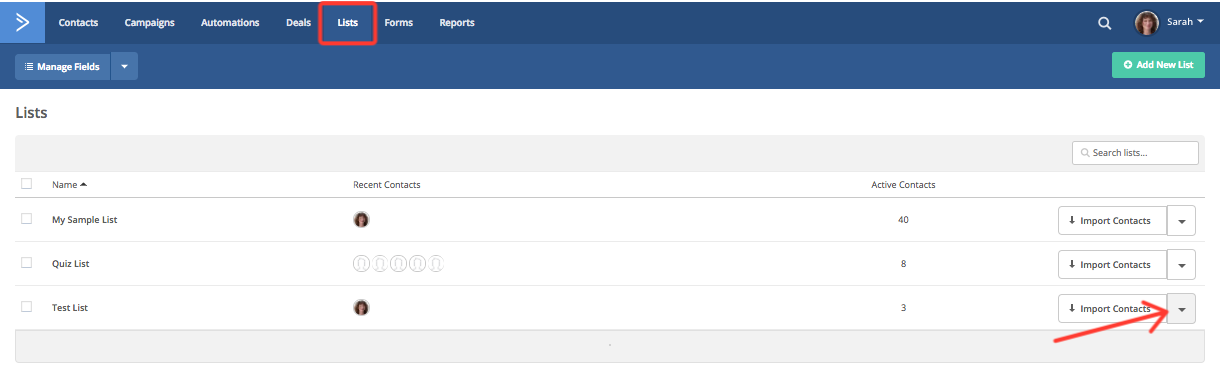
Task: Switch to the Automations tab
Action: (230, 23)
